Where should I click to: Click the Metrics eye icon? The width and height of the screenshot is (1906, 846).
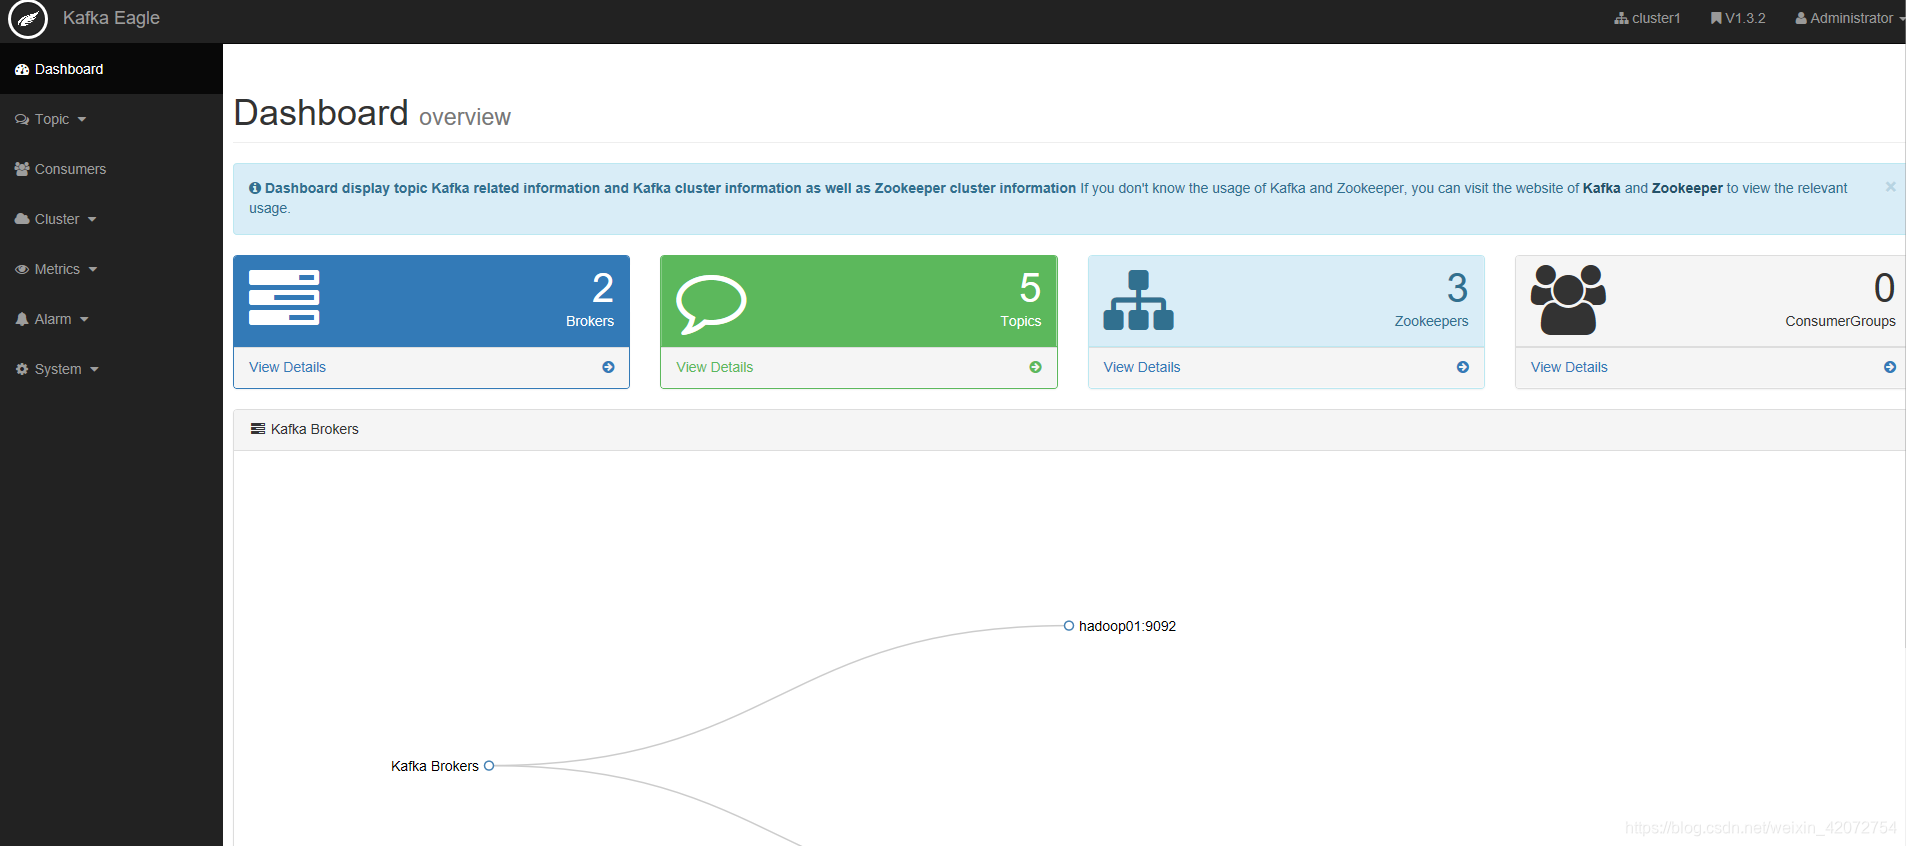point(22,269)
